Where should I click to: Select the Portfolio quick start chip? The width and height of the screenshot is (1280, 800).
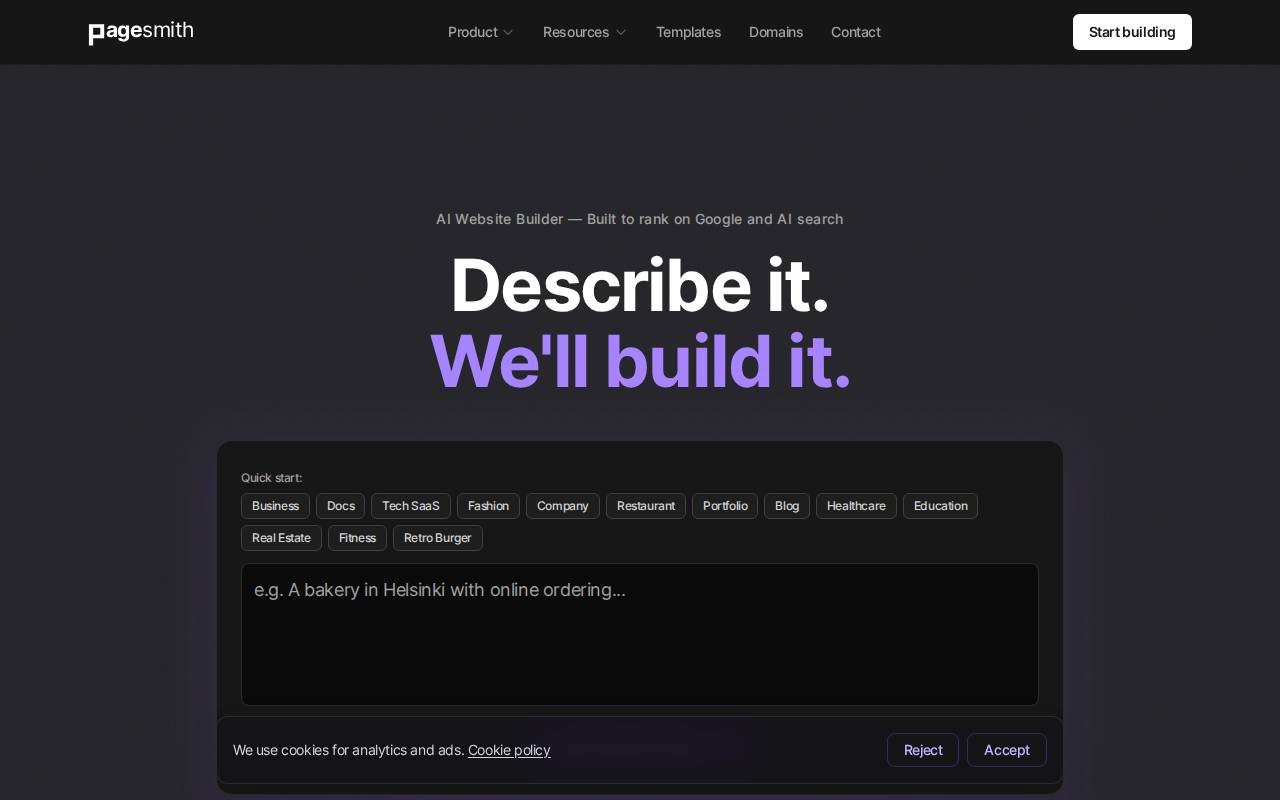pos(725,506)
